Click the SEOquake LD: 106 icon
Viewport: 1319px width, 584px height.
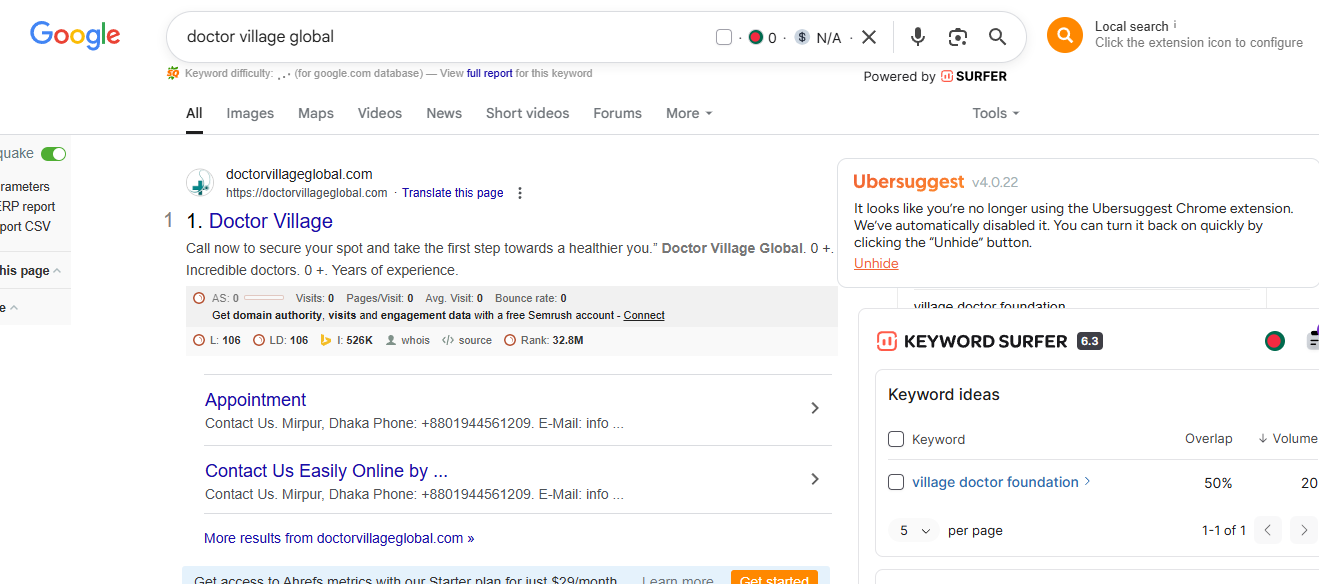(x=259, y=340)
